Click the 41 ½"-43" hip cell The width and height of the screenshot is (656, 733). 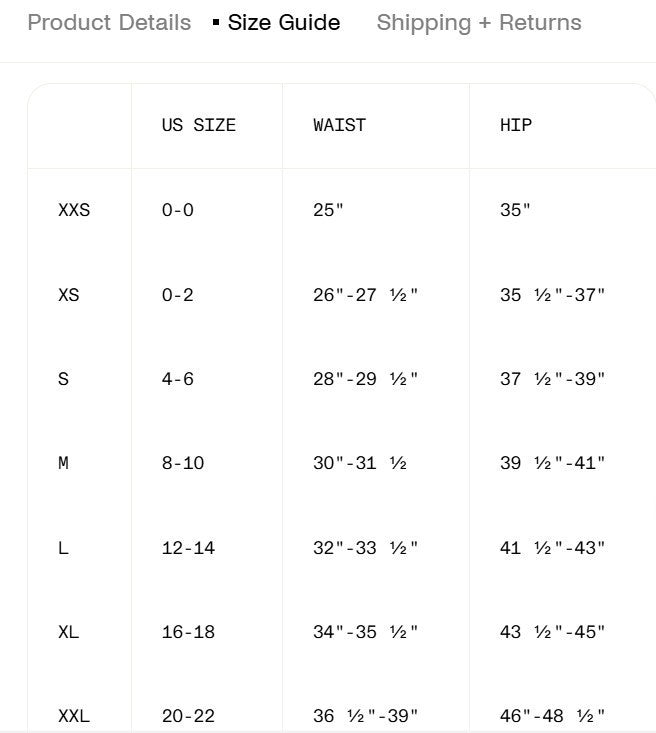(x=552, y=548)
